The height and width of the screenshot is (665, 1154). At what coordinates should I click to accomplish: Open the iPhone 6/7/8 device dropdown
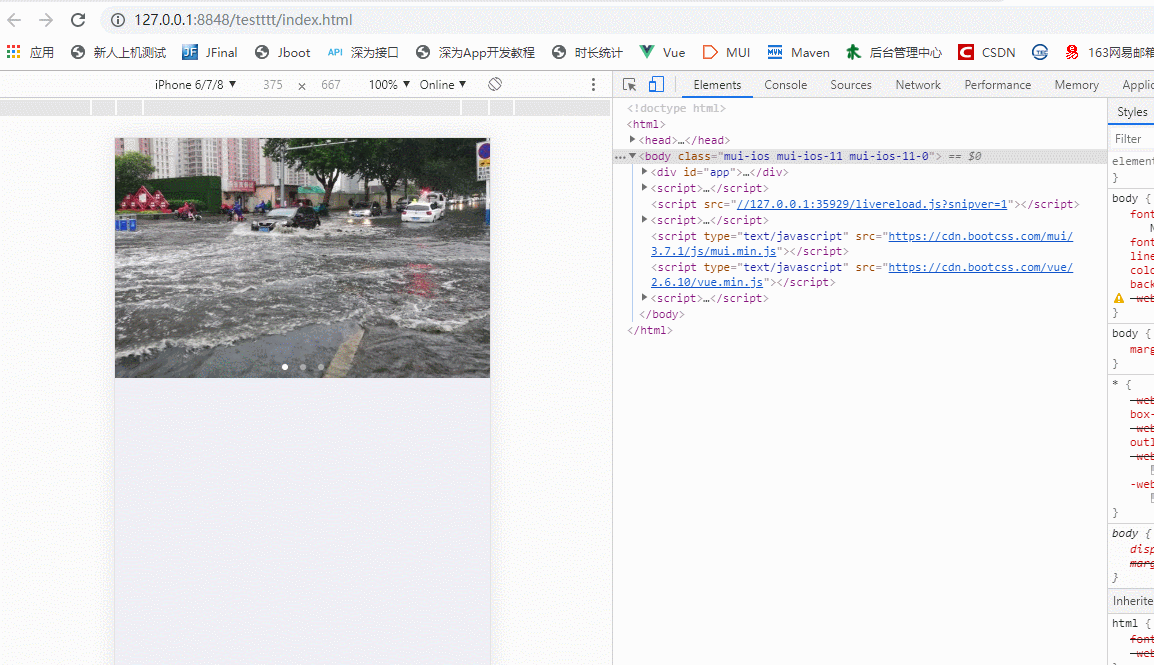point(195,85)
